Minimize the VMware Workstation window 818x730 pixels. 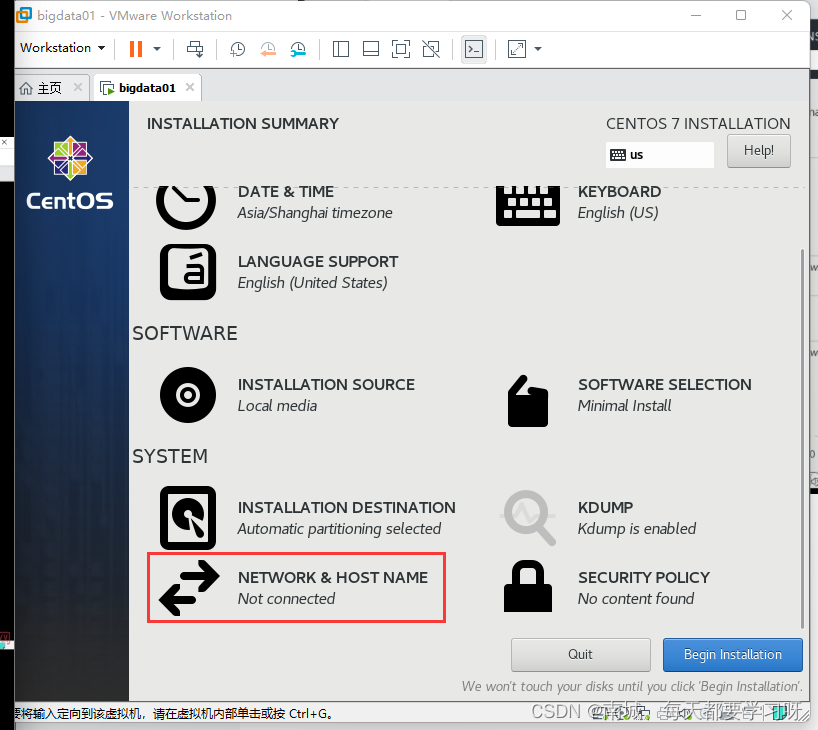(696, 15)
